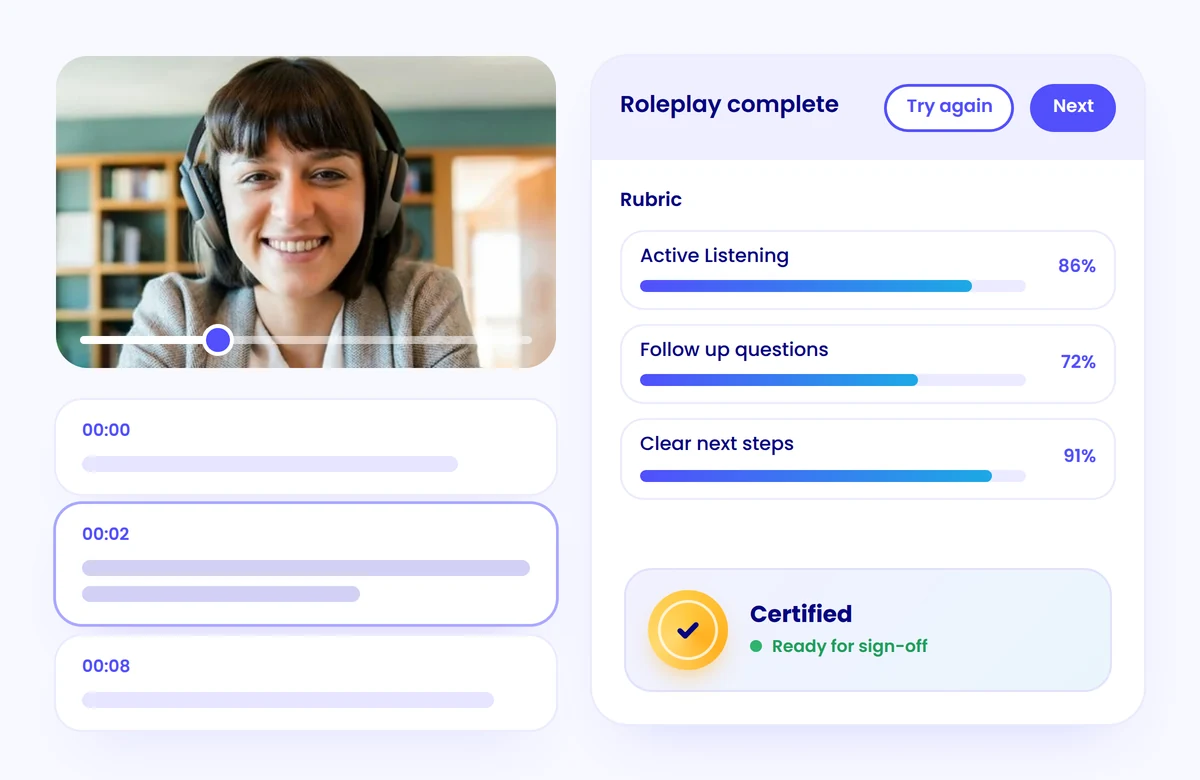The width and height of the screenshot is (1200, 780).
Task: Click the roleplay video thumbnail
Action: [x=306, y=212]
